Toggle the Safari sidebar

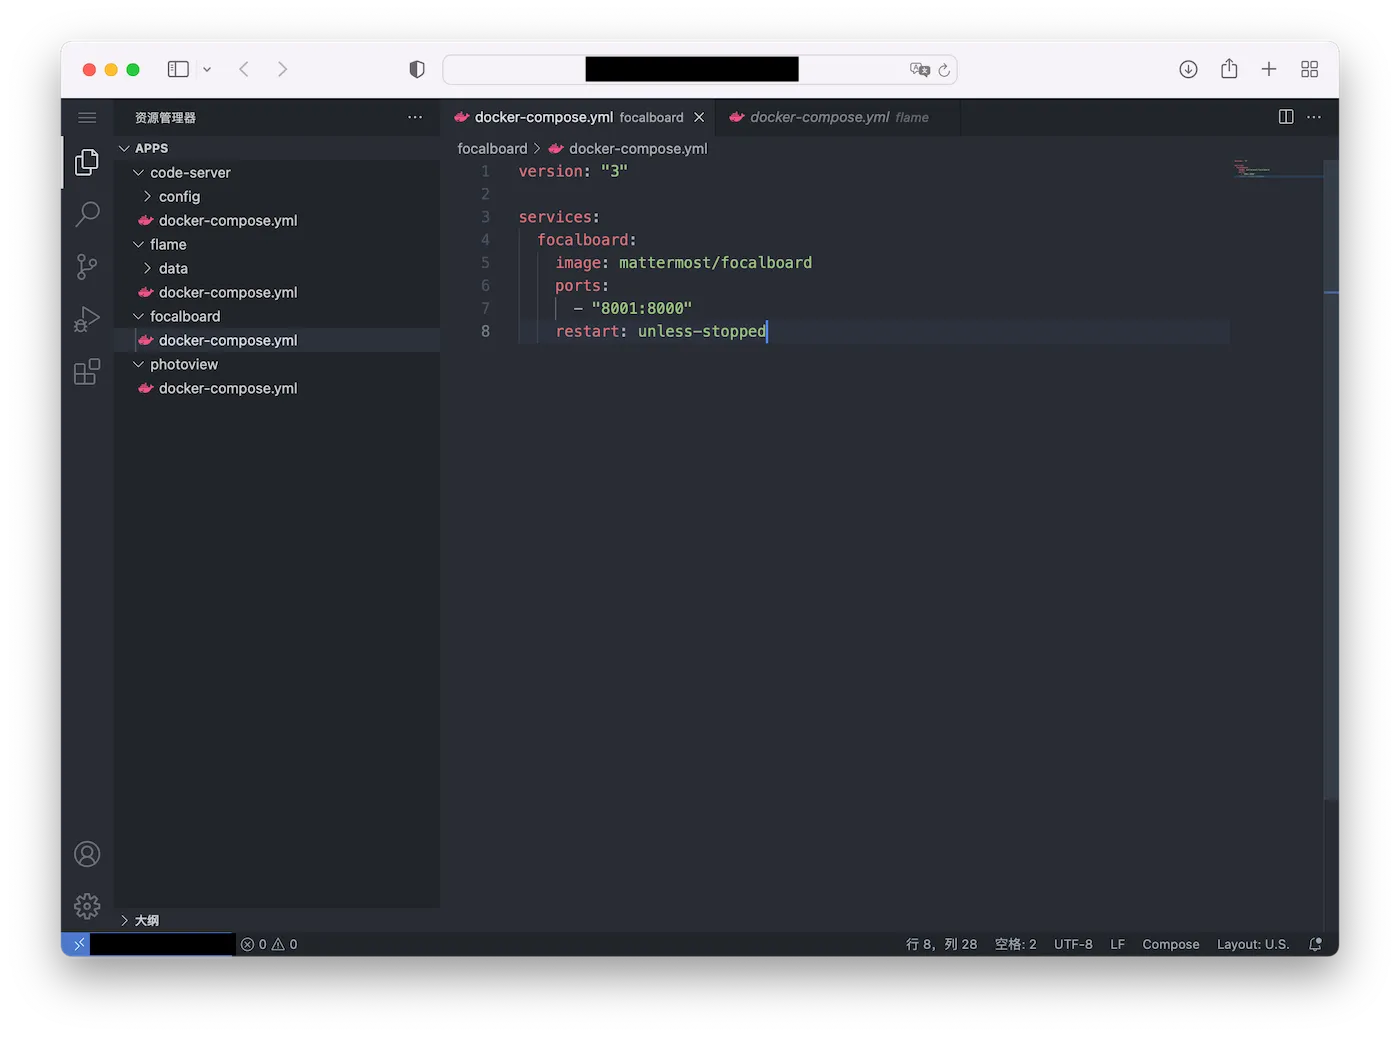tap(178, 69)
